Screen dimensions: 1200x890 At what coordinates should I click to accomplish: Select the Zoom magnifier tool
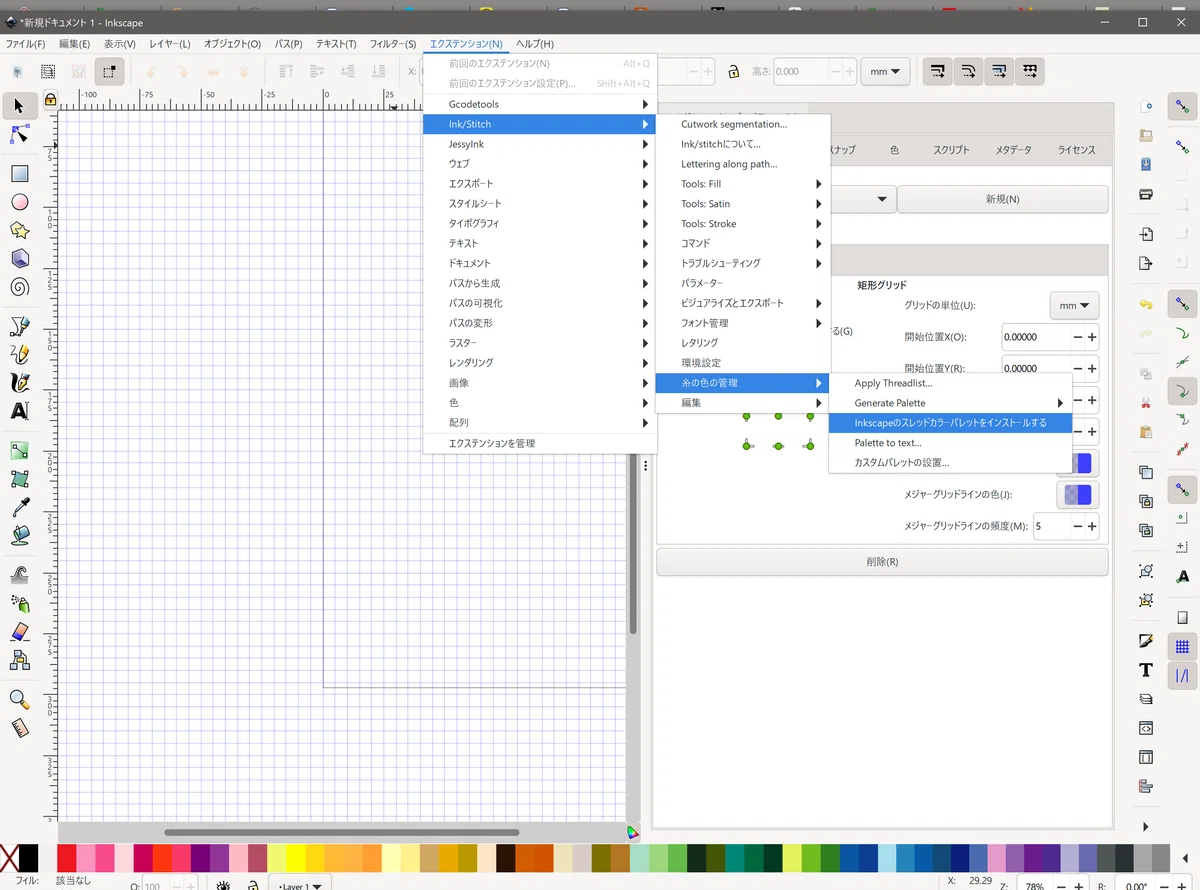coord(19,699)
